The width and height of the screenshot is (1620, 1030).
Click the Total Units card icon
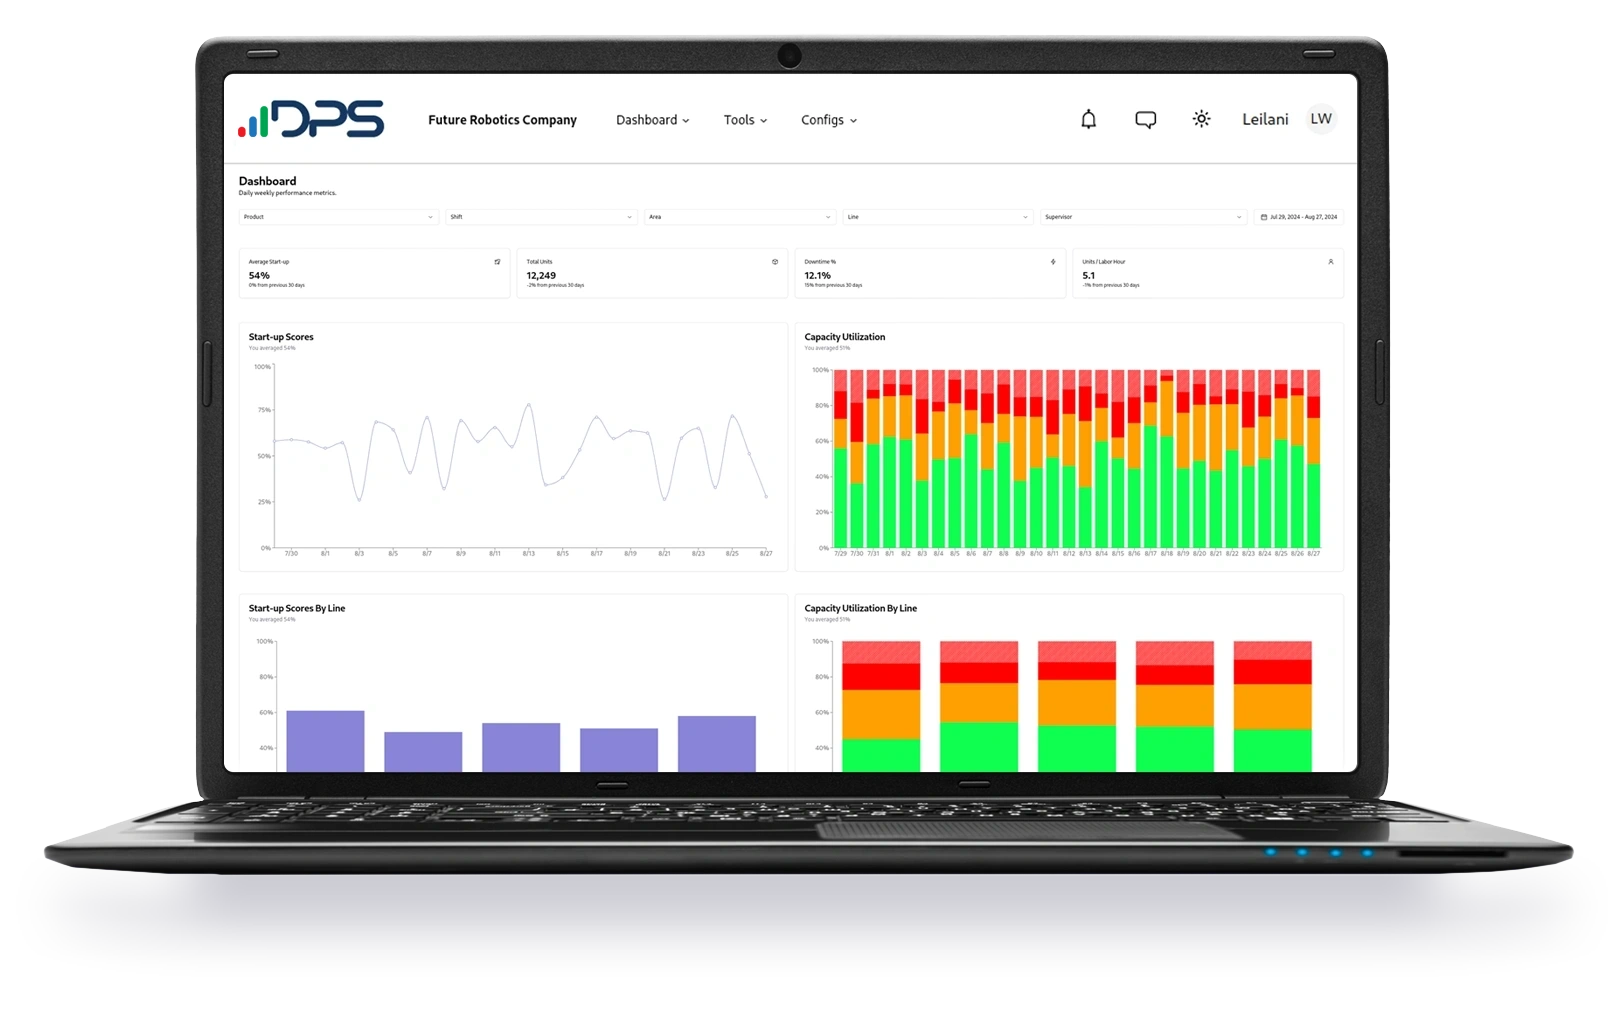775,262
